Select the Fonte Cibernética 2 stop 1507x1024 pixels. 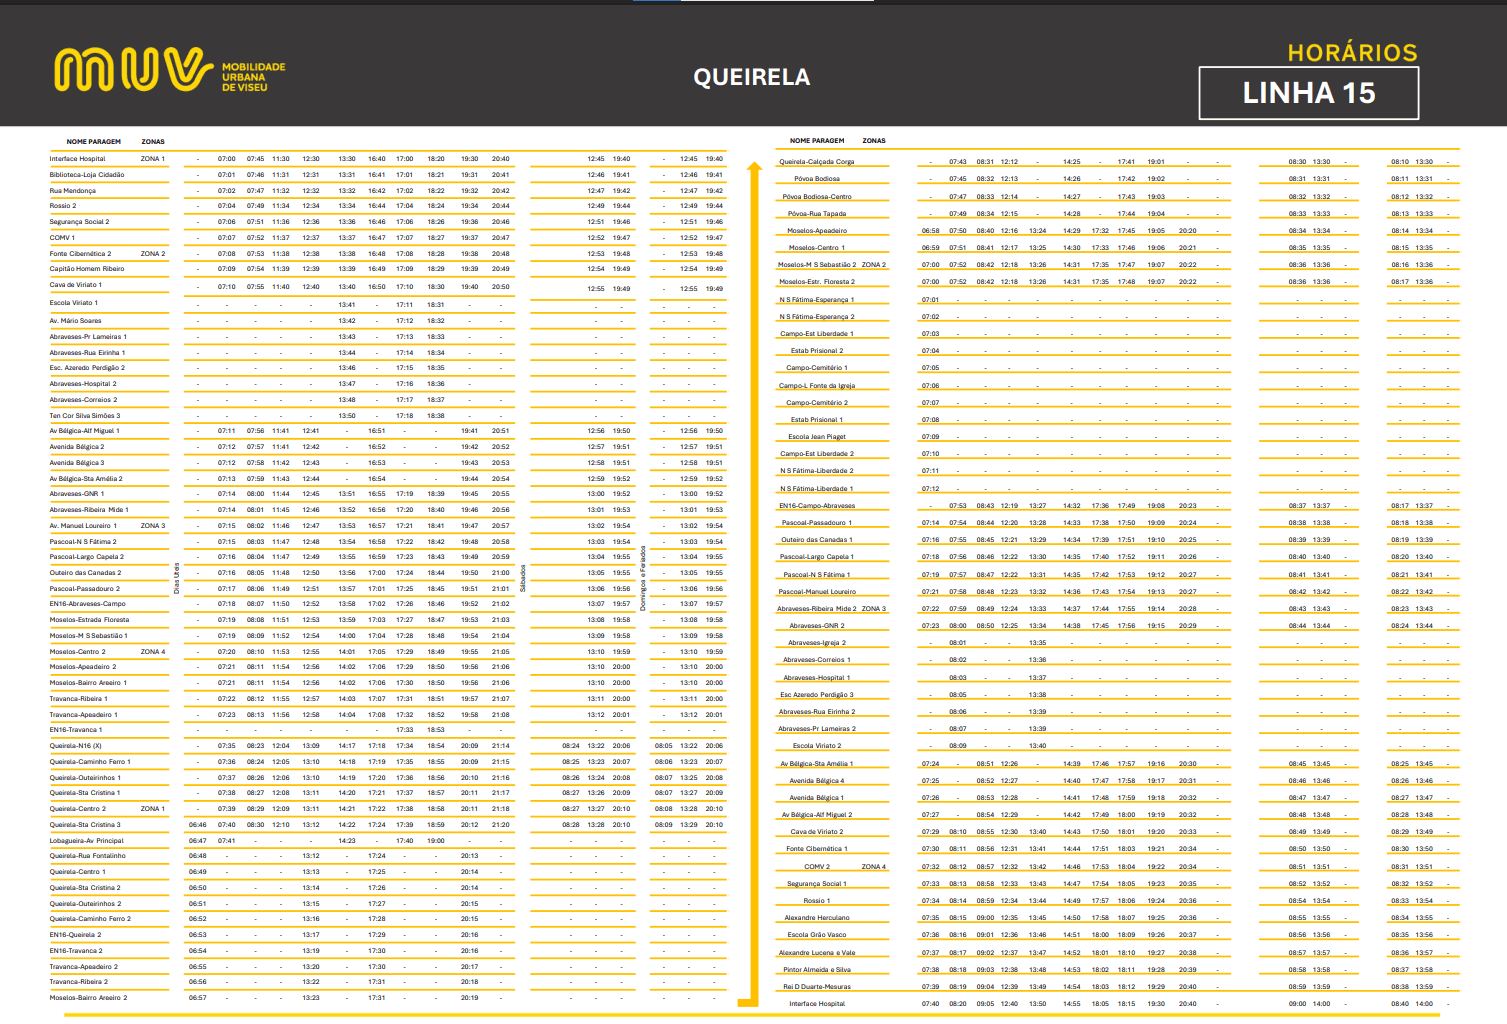(x=80, y=254)
